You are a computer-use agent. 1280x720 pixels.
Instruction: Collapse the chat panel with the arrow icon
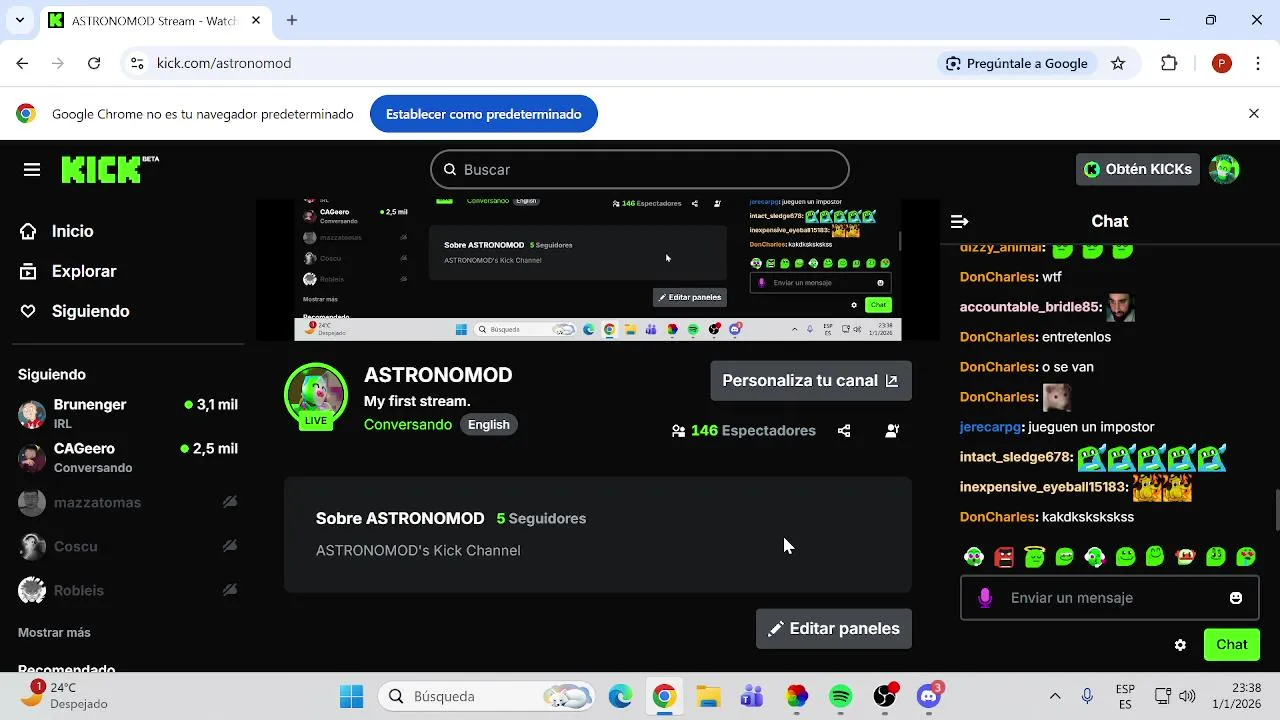pyautogui.click(x=960, y=222)
